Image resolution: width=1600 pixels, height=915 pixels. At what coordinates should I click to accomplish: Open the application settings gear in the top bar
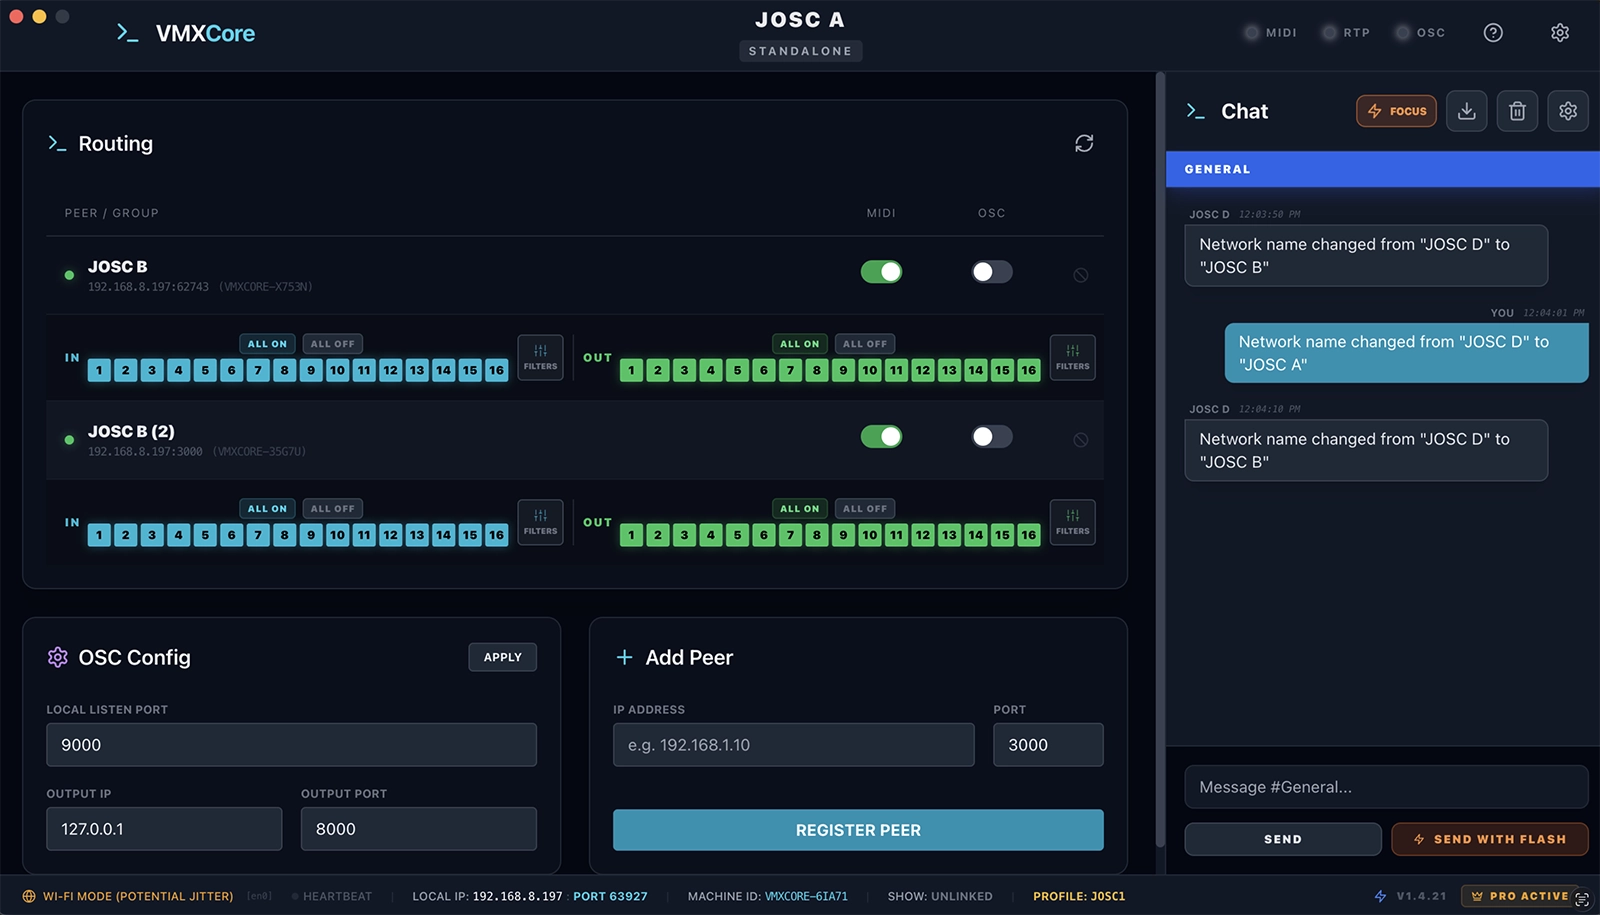1560,32
